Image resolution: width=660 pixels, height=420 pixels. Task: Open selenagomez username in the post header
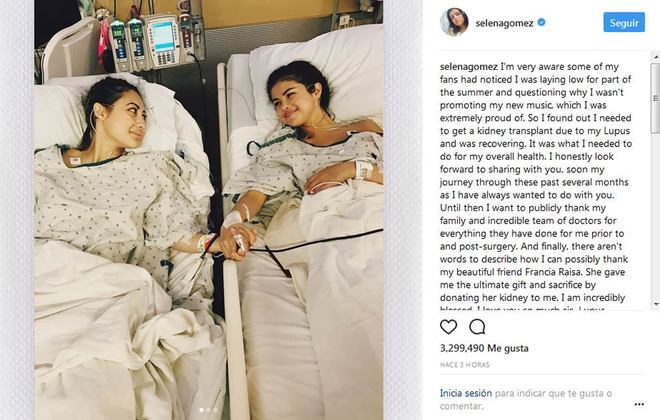coord(504,23)
